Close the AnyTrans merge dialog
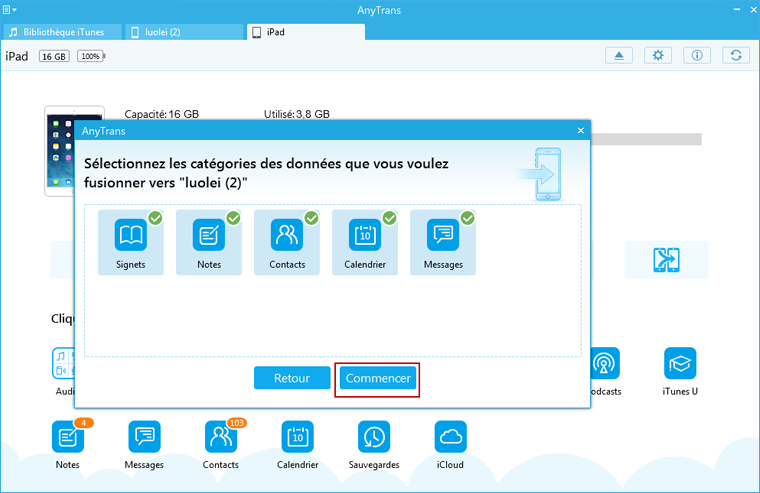This screenshot has width=760, height=493. [x=581, y=130]
